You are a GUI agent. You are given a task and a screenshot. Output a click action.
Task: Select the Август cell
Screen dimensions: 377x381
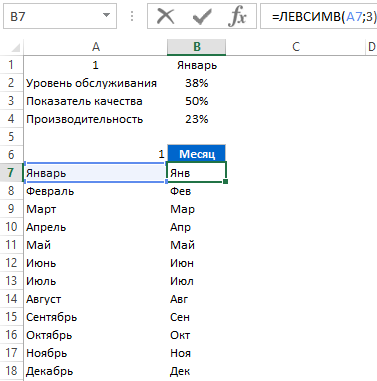pos(95,299)
